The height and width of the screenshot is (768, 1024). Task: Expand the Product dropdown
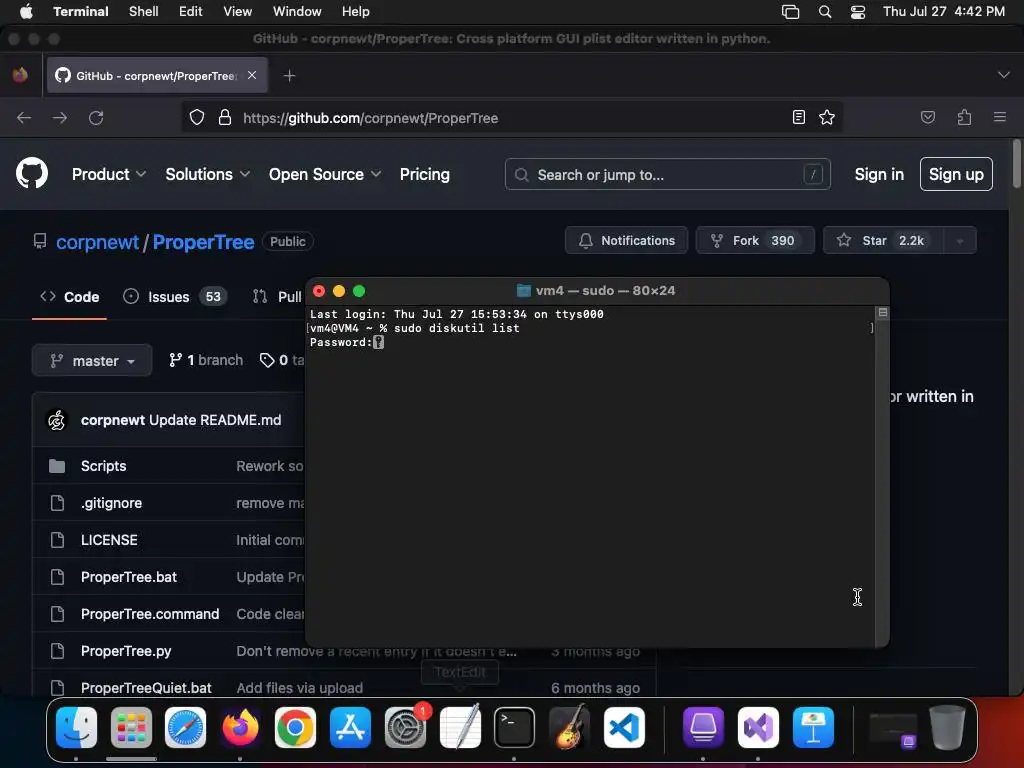[108, 174]
